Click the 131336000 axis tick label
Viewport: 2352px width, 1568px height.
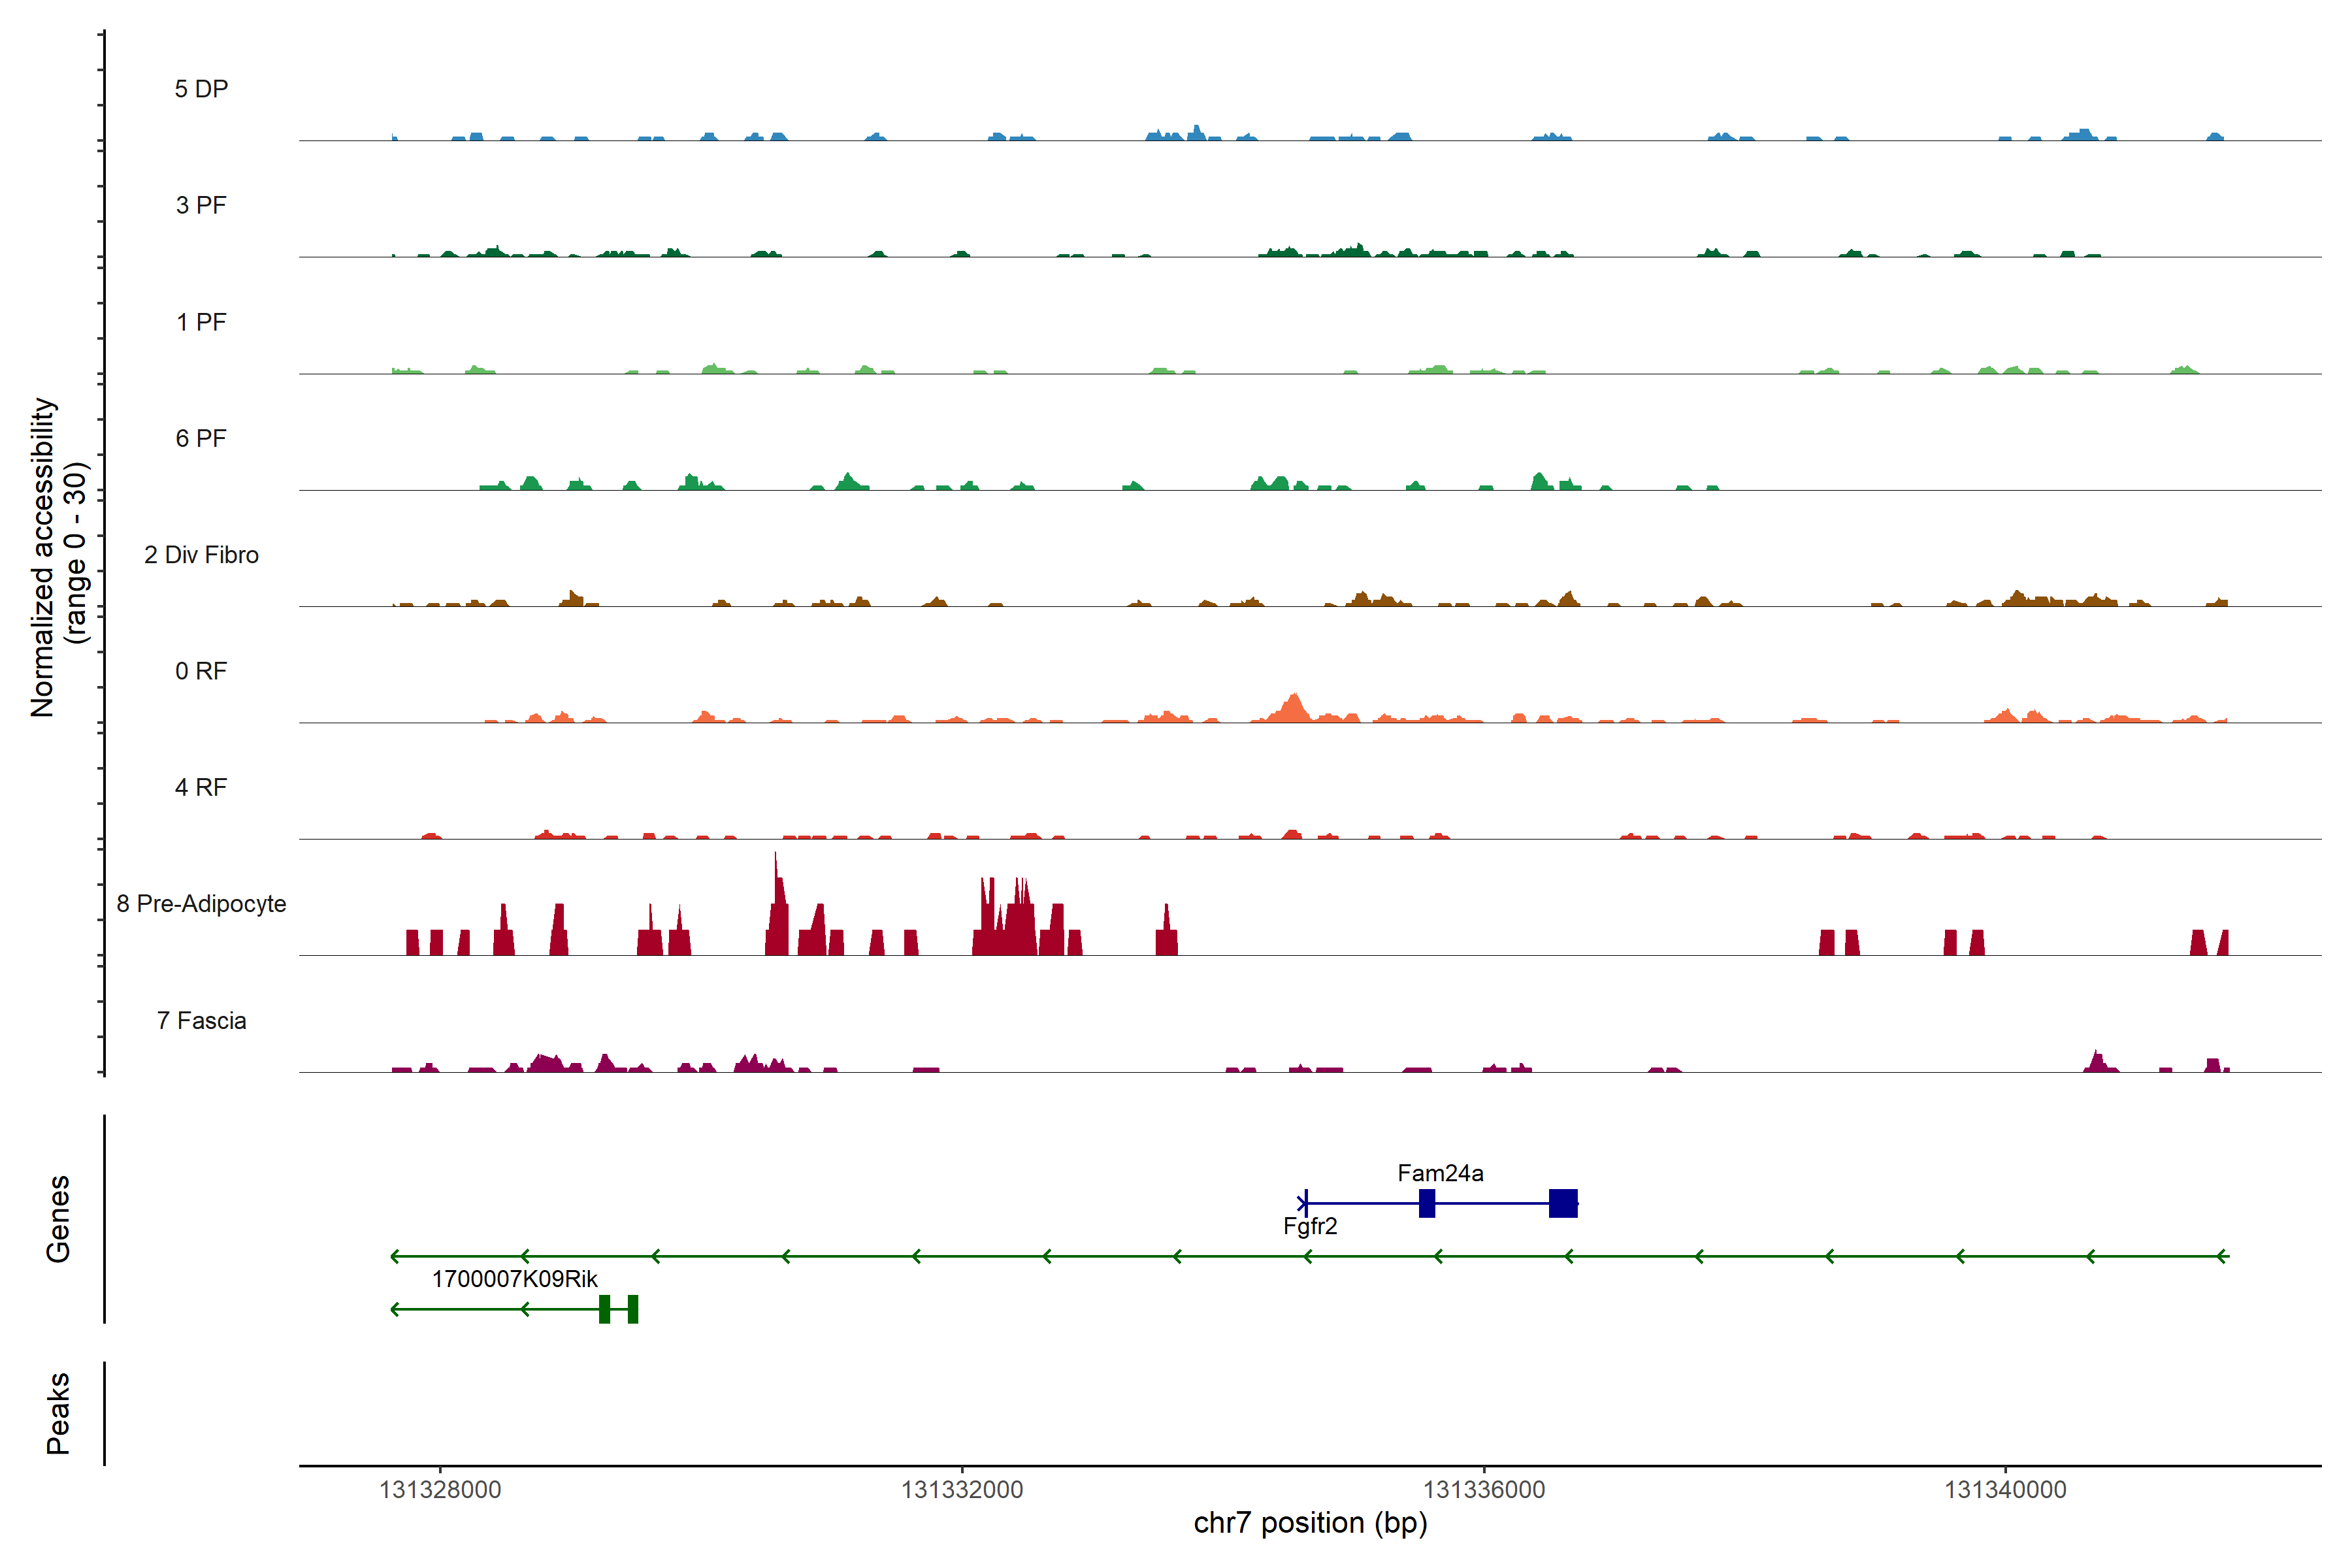pyautogui.click(x=1484, y=1490)
